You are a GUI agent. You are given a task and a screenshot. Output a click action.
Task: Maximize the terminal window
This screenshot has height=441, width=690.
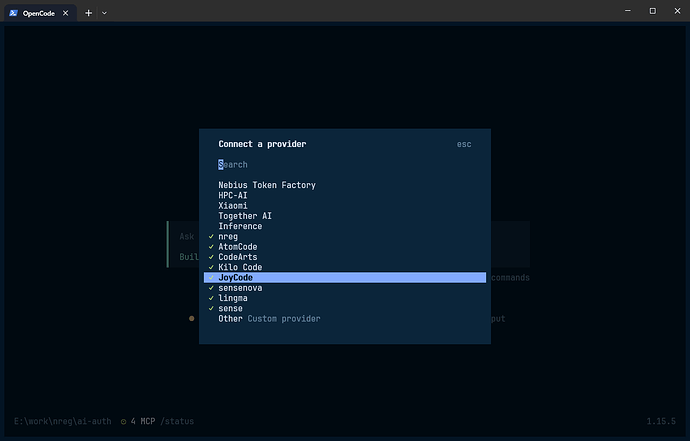click(x=653, y=11)
